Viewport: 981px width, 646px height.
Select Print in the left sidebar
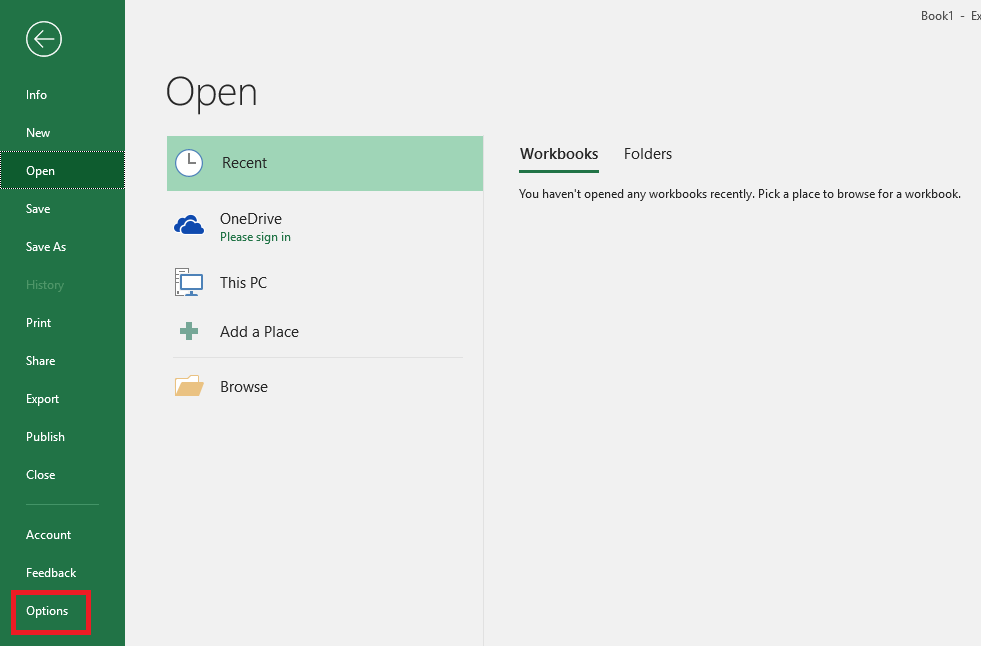[x=38, y=323]
